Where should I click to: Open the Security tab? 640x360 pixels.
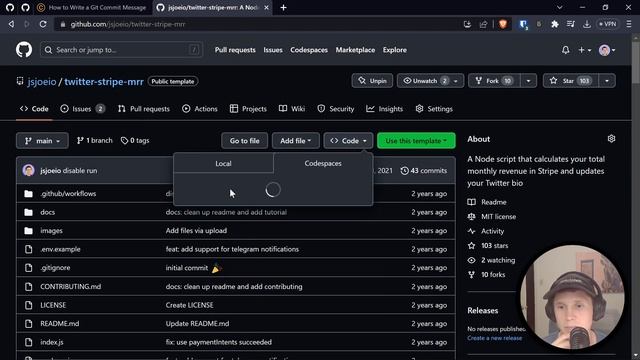coord(336,109)
